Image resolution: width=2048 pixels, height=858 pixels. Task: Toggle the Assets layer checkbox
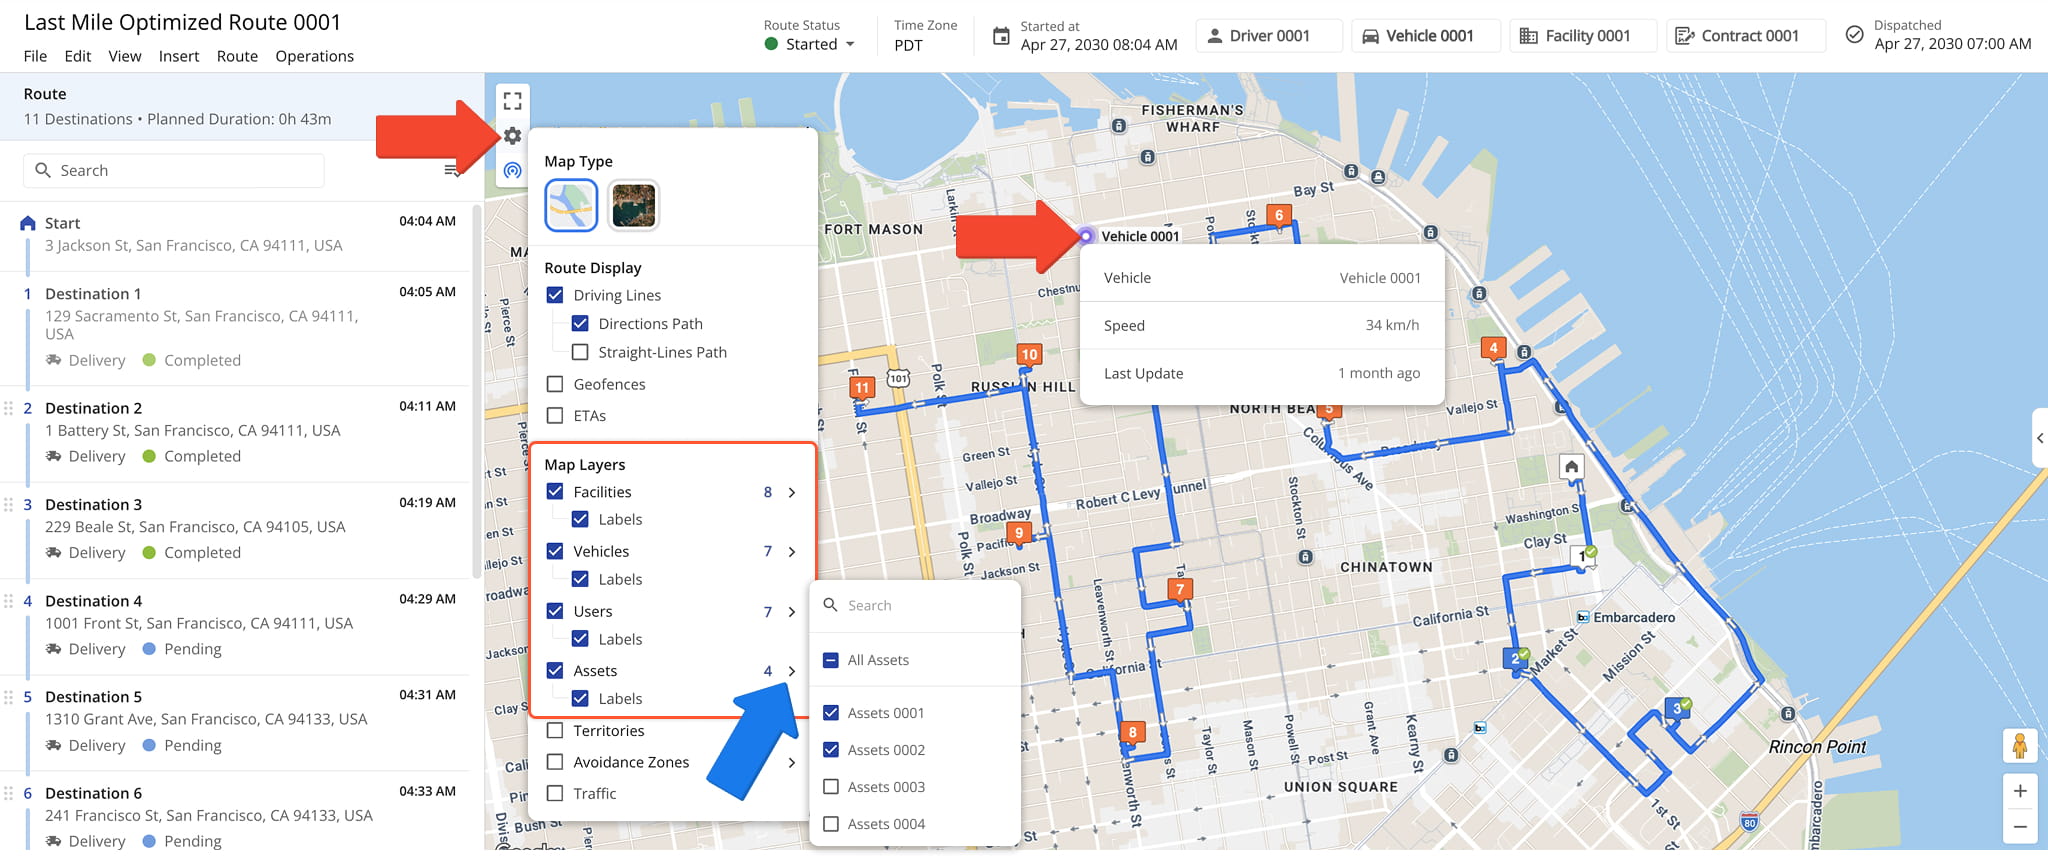coord(555,671)
